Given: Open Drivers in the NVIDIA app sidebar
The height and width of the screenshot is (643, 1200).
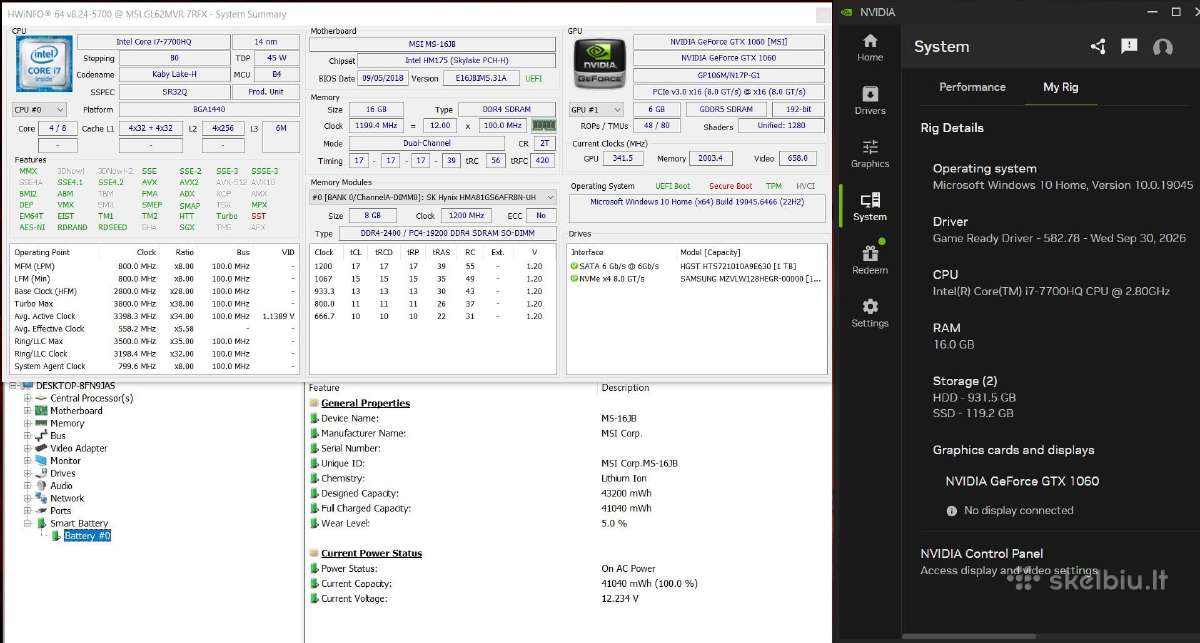Looking at the screenshot, I should point(870,100).
